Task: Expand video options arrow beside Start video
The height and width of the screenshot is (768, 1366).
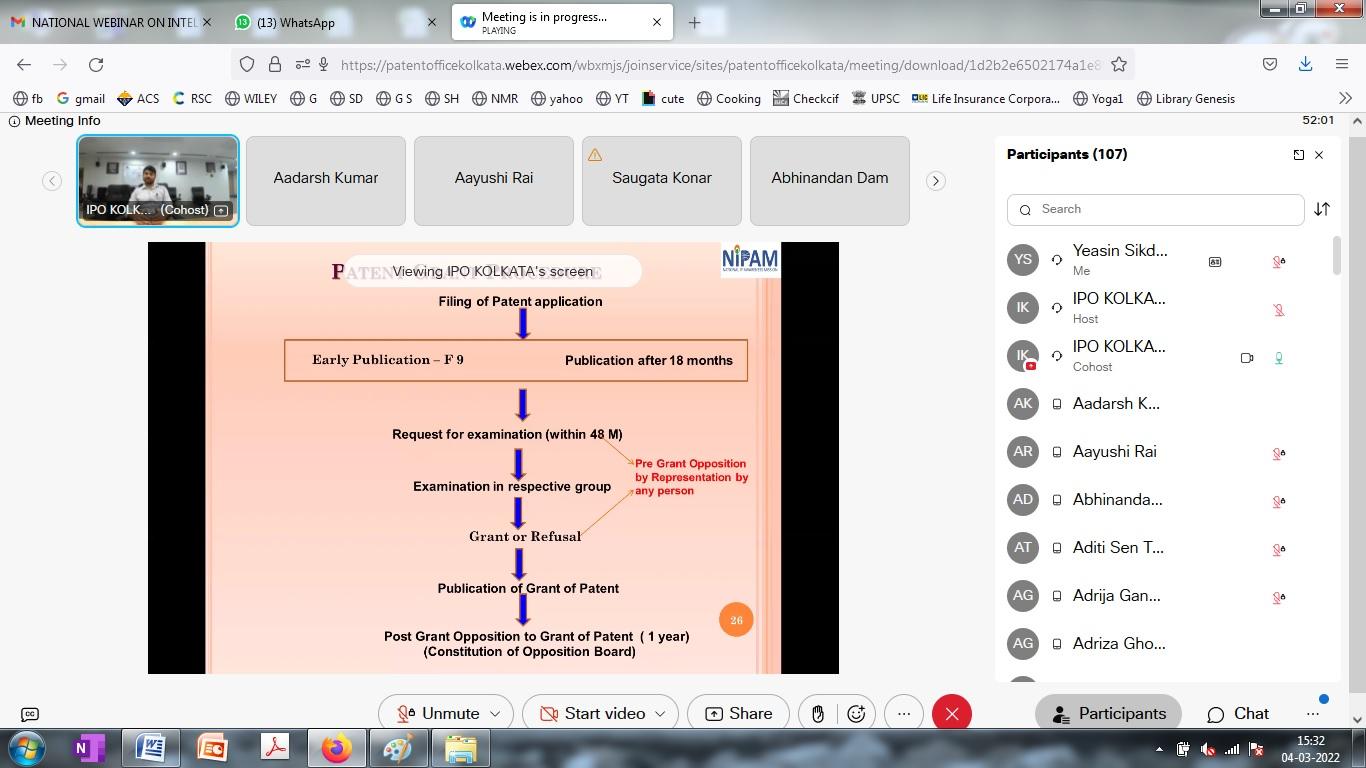Action: point(660,714)
